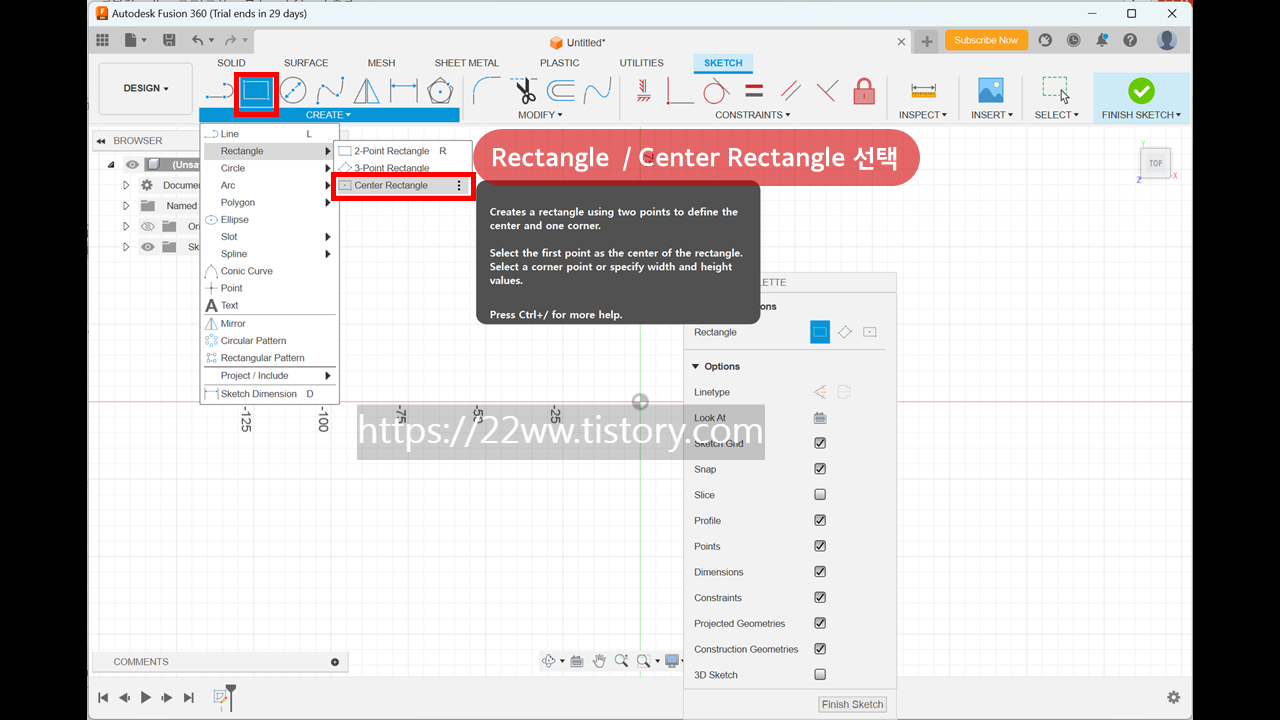The width and height of the screenshot is (1280, 720).
Task: Click the Select window selection icon
Action: [x=1056, y=91]
